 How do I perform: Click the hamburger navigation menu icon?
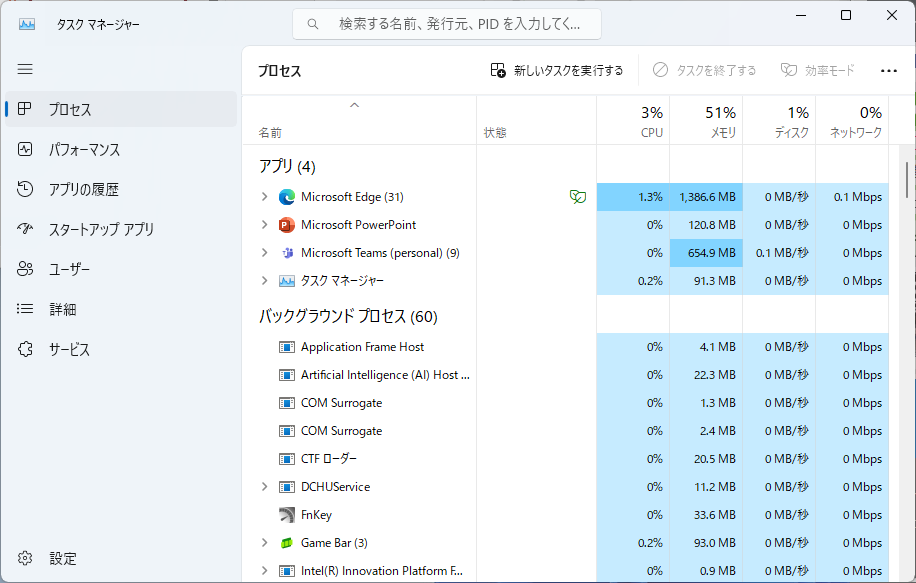pos(25,69)
